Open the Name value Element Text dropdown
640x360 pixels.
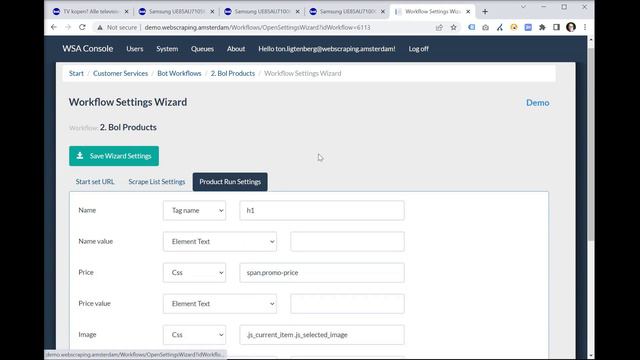tap(220, 242)
